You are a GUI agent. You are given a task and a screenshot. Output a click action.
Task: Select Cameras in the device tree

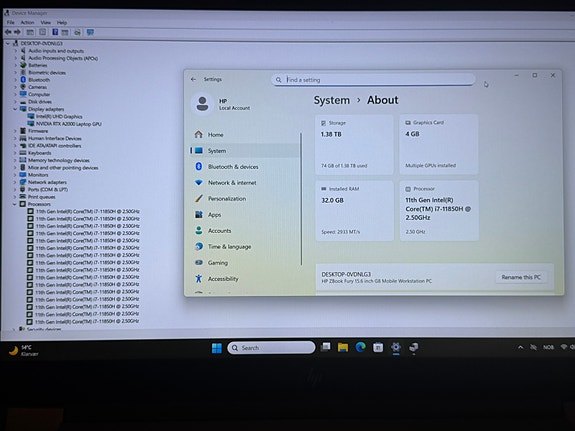point(37,87)
